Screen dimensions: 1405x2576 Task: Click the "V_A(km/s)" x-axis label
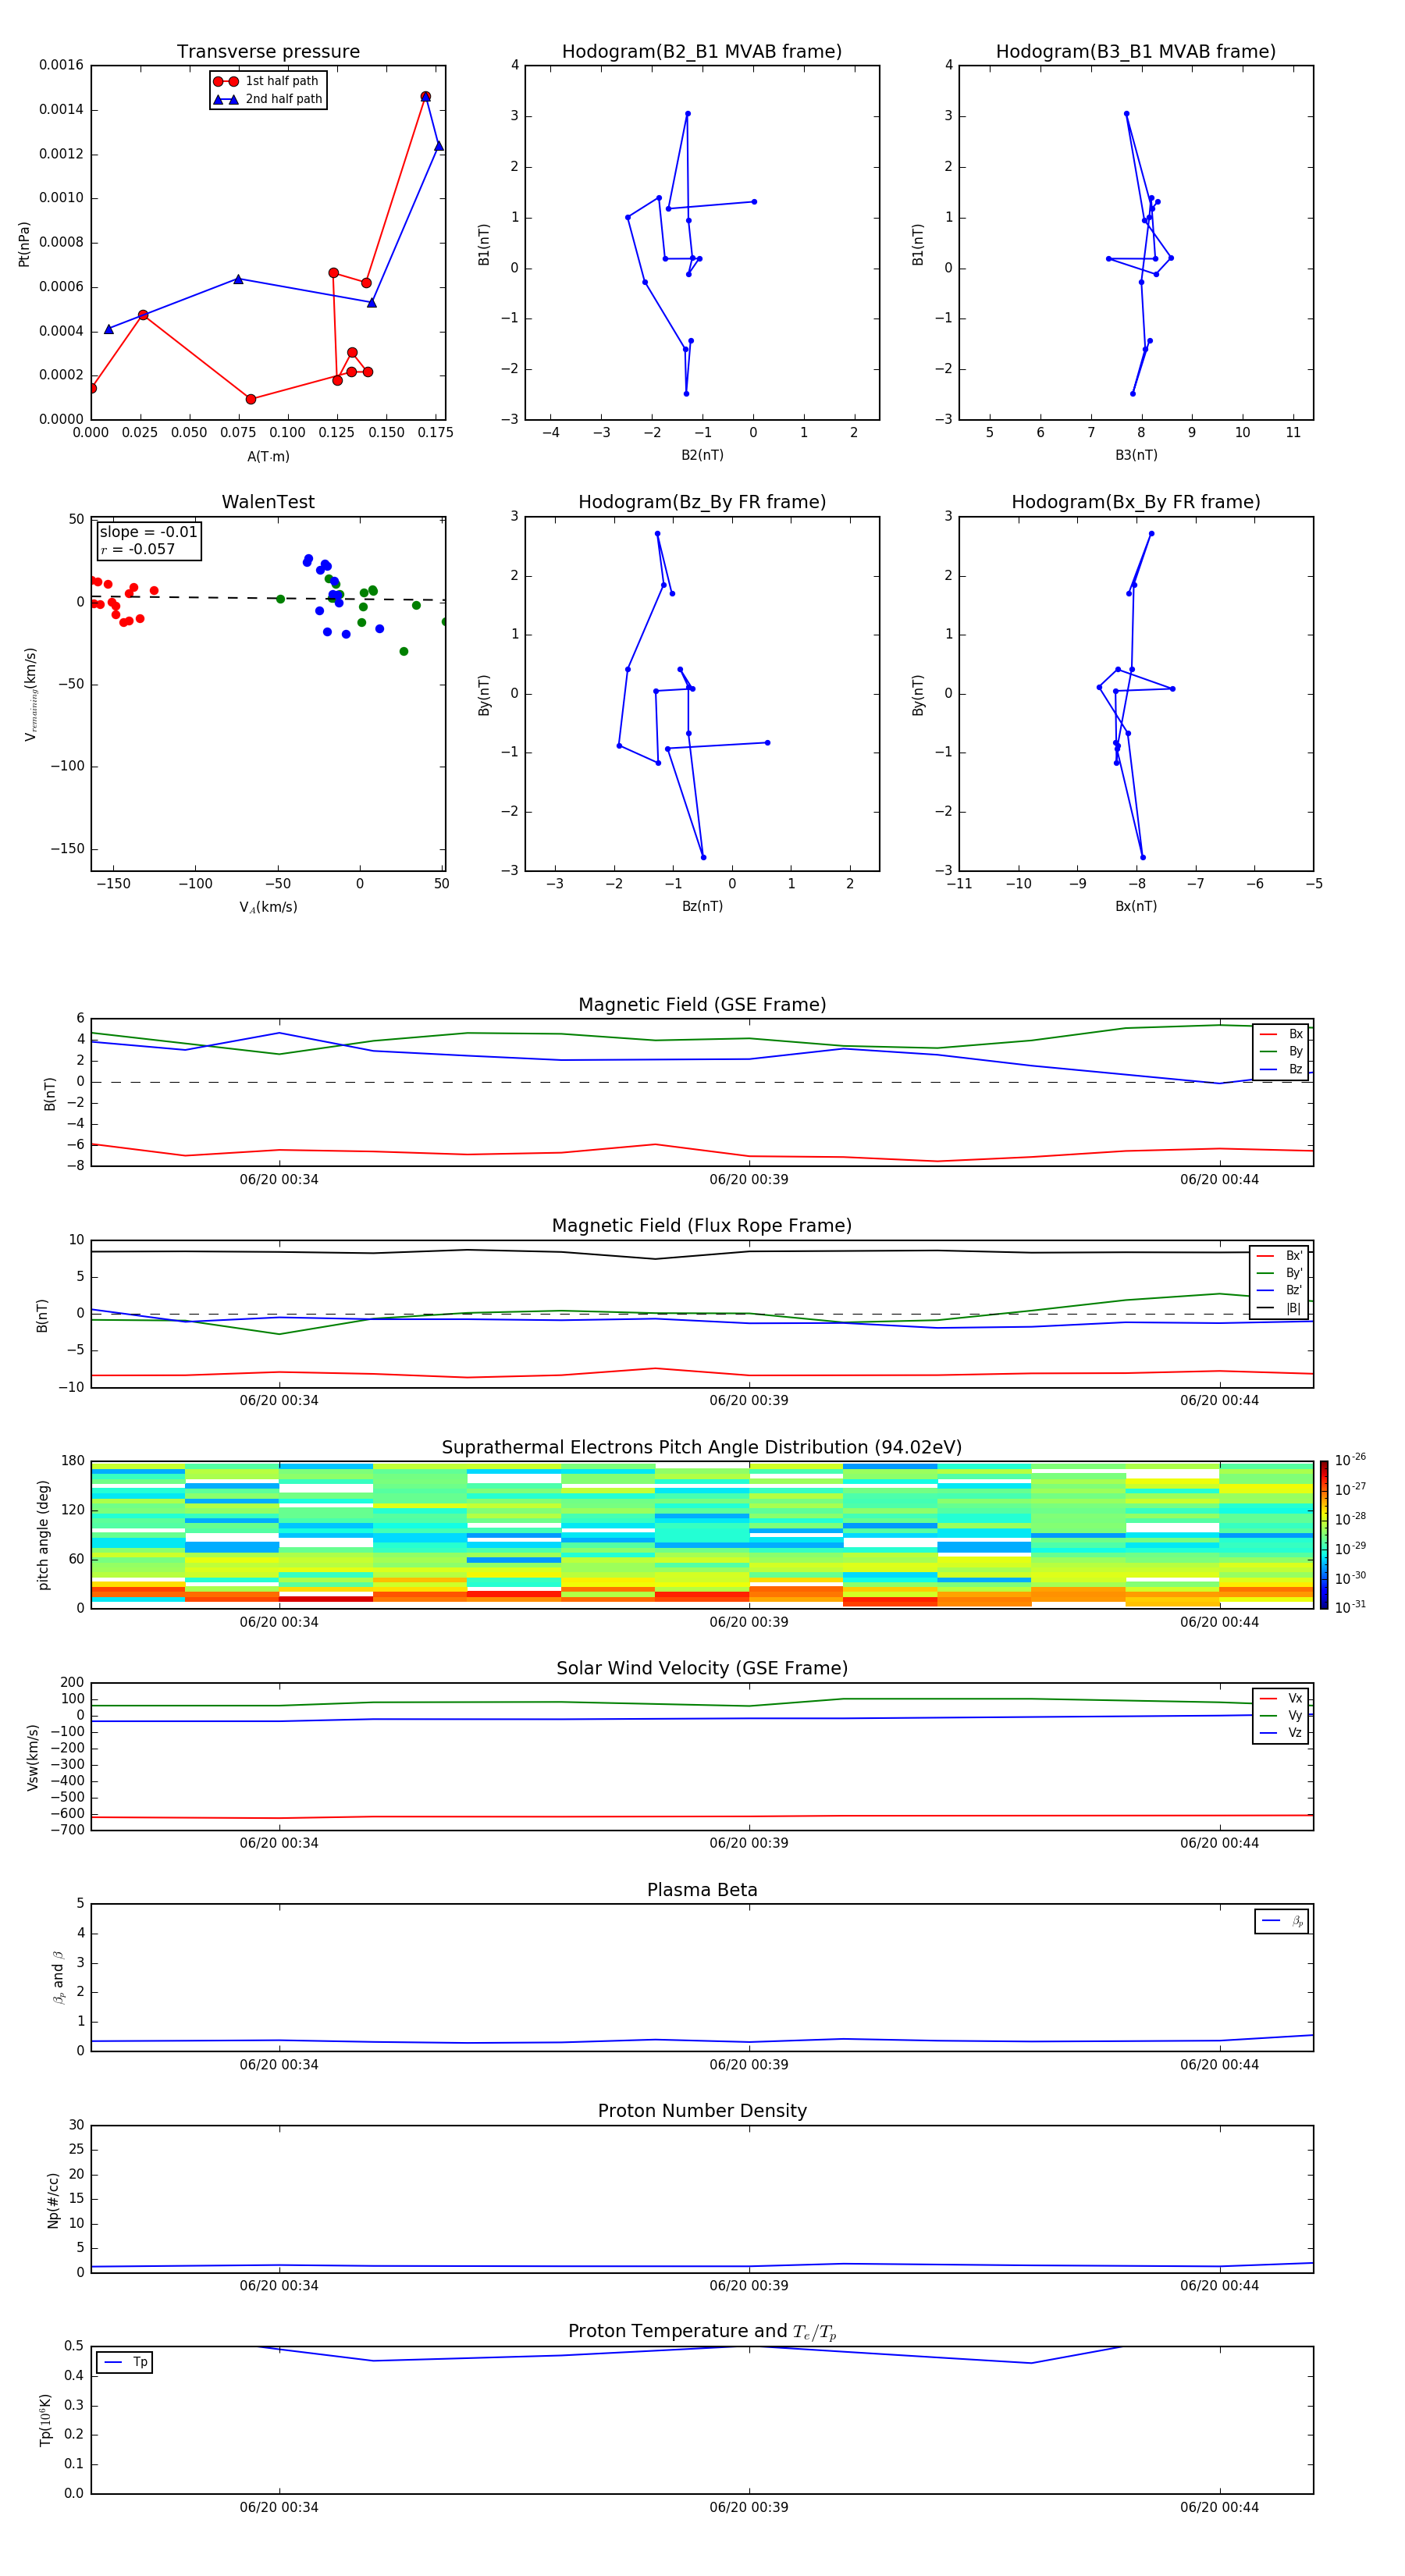point(268,907)
